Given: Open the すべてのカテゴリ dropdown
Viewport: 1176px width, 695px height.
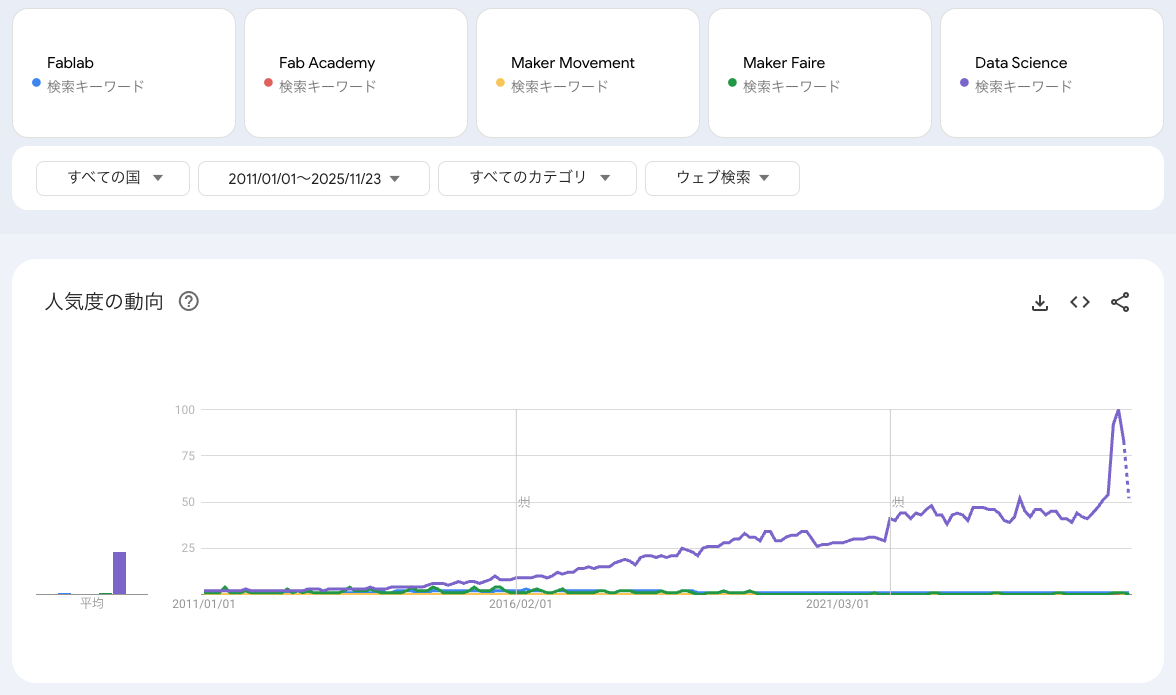Looking at the screenshot, I should click(x=537, y=178).
